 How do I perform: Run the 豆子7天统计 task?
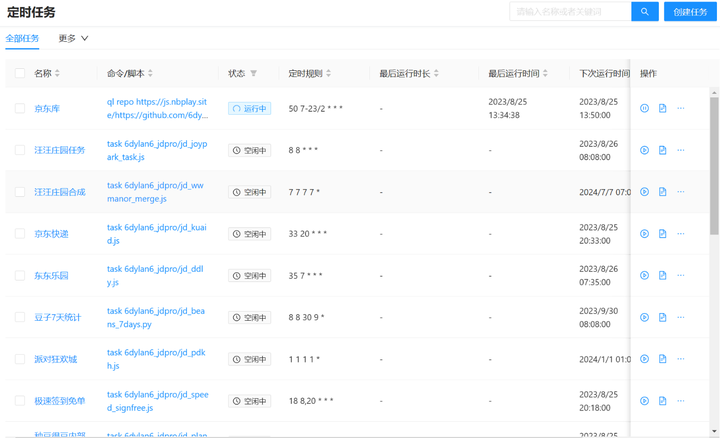tap(644, 317)
